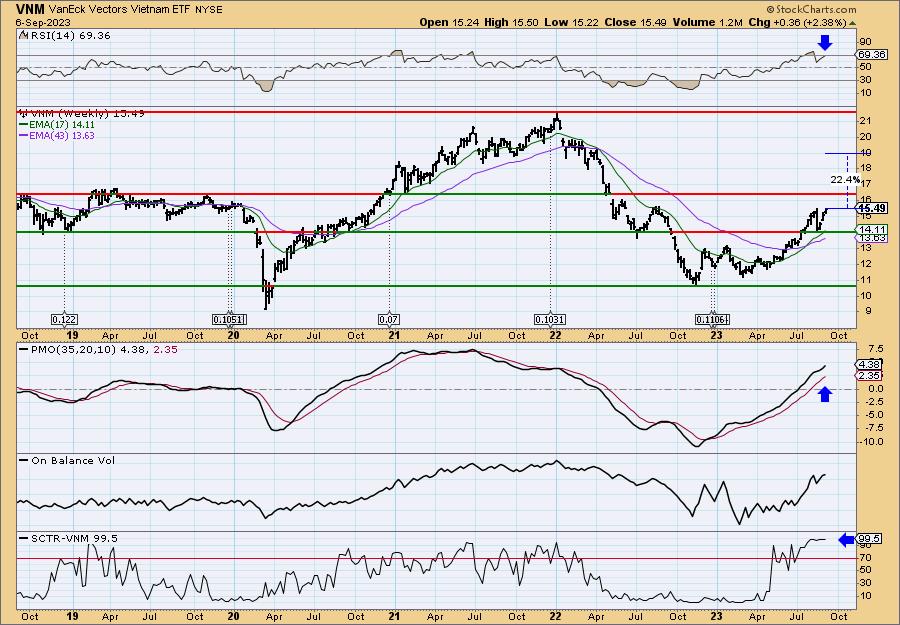900x625 pixels.
Task: Click the VNM ticker symbol in the title
Action: (30, 9)
